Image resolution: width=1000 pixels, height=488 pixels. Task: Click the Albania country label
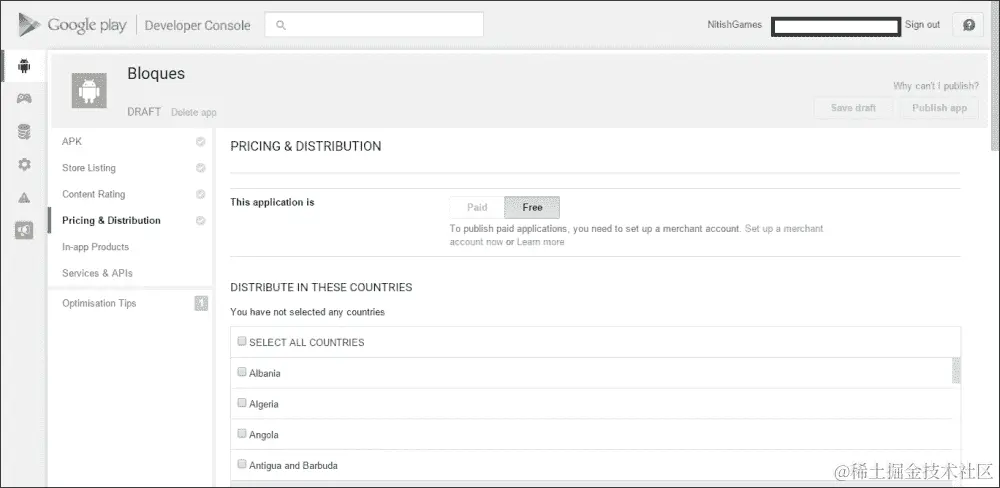(265, 373)
